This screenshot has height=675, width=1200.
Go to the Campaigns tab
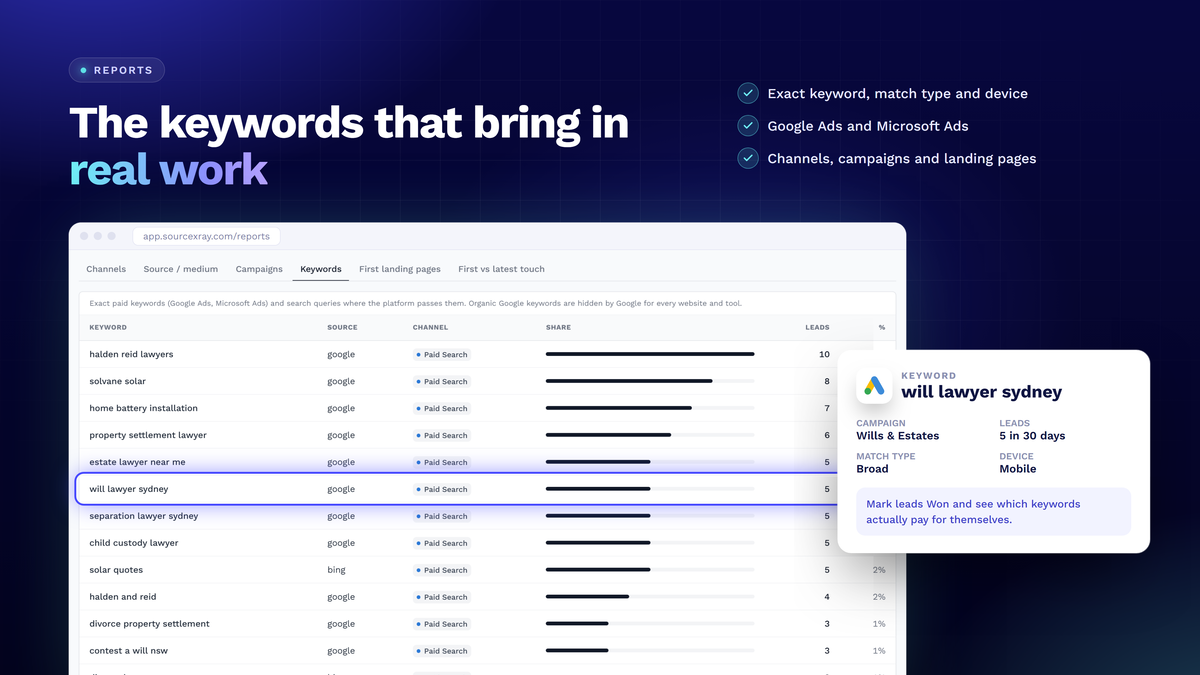click(259, 269)
